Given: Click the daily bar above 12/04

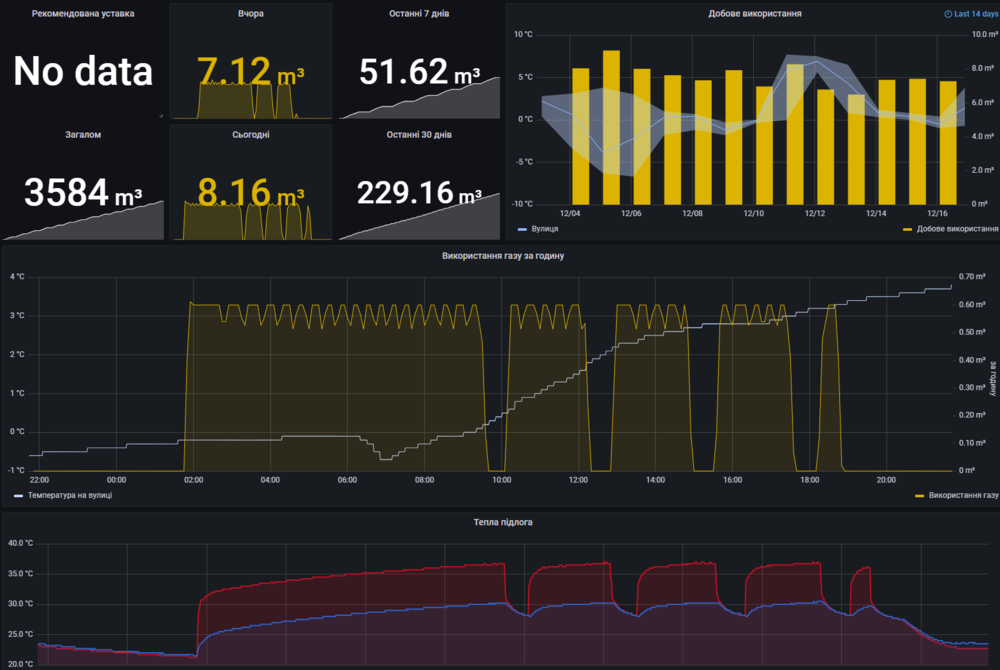Looking at the screenshot, I should tap(581, 136).
